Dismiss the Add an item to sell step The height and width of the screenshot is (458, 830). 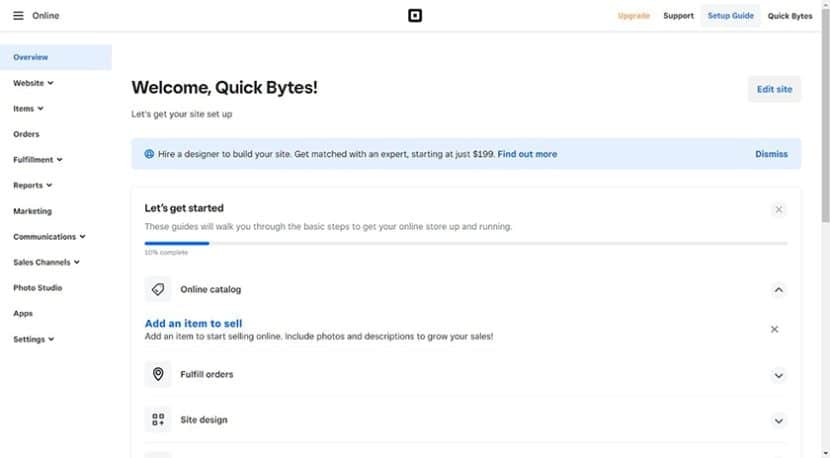click(x=775, y=329)
